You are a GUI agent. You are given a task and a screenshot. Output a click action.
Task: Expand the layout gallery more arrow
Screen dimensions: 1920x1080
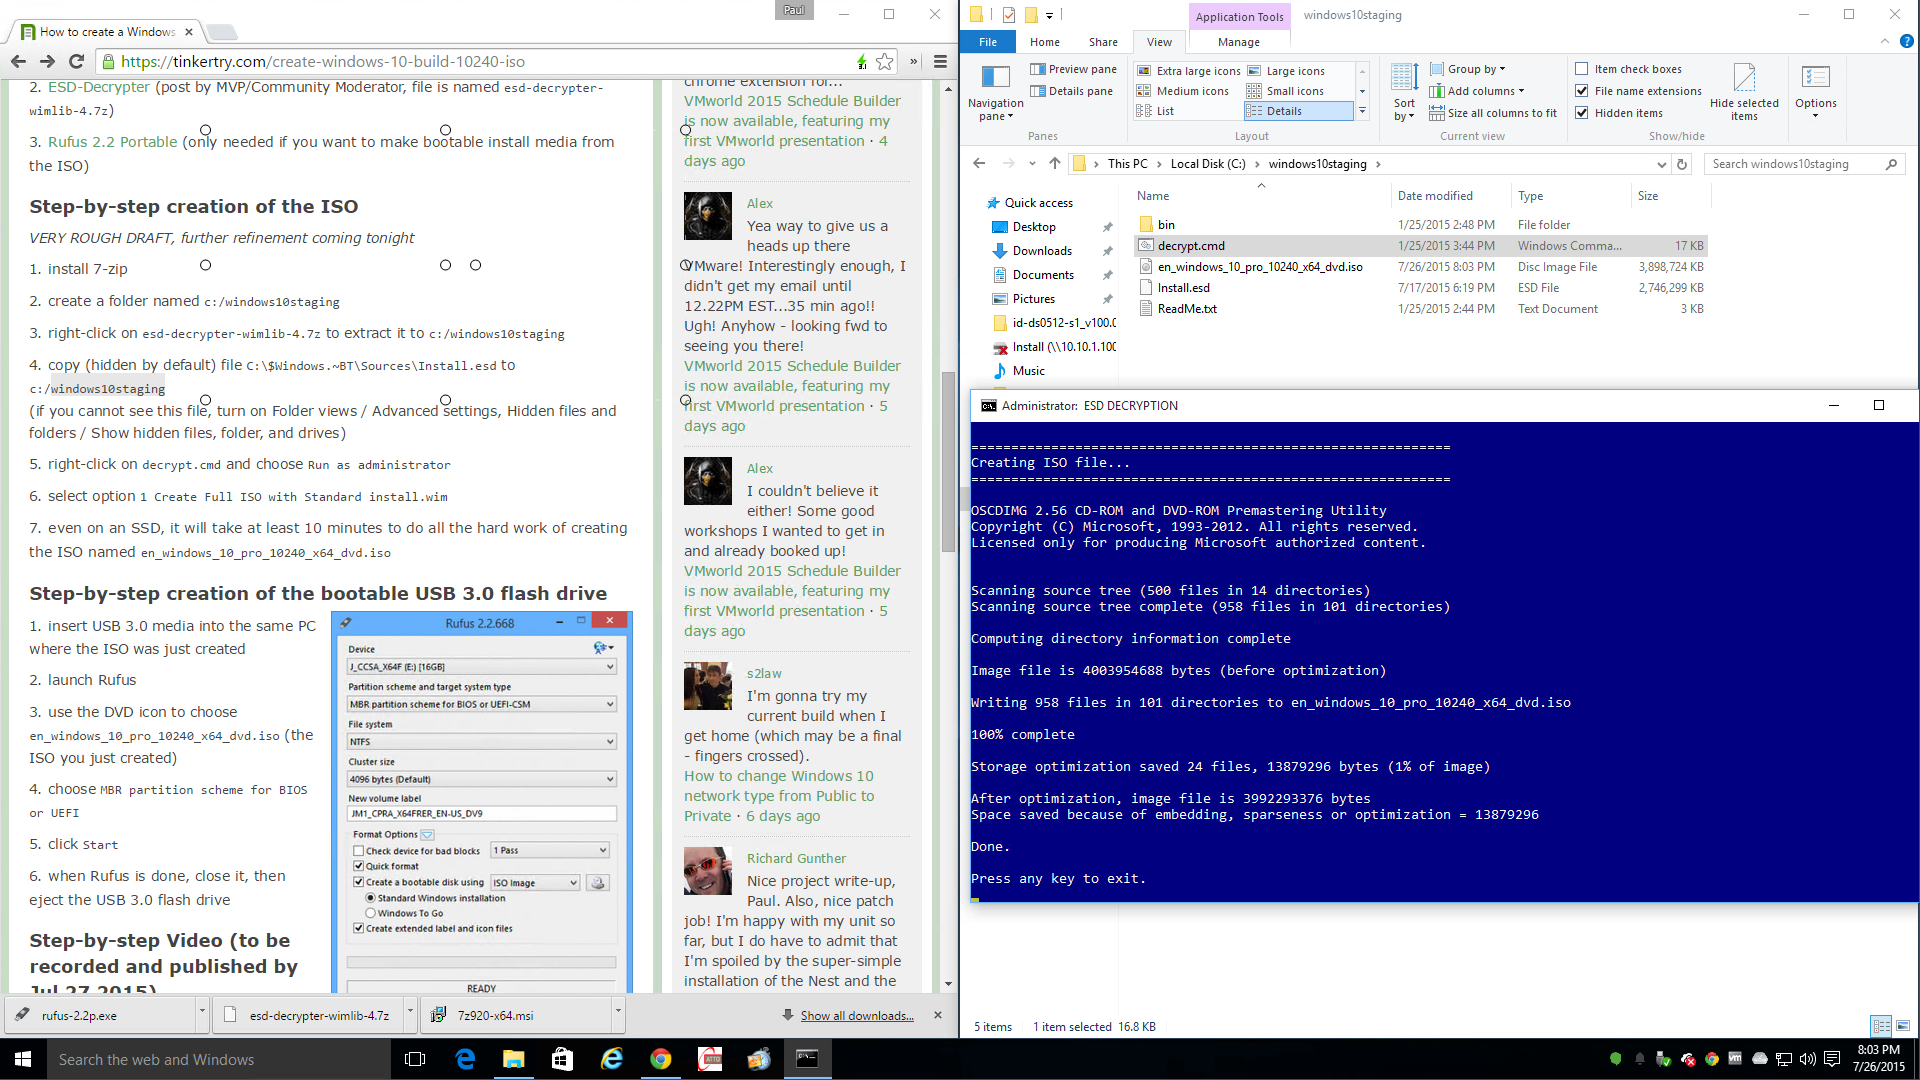click(x=1362, y=111)
